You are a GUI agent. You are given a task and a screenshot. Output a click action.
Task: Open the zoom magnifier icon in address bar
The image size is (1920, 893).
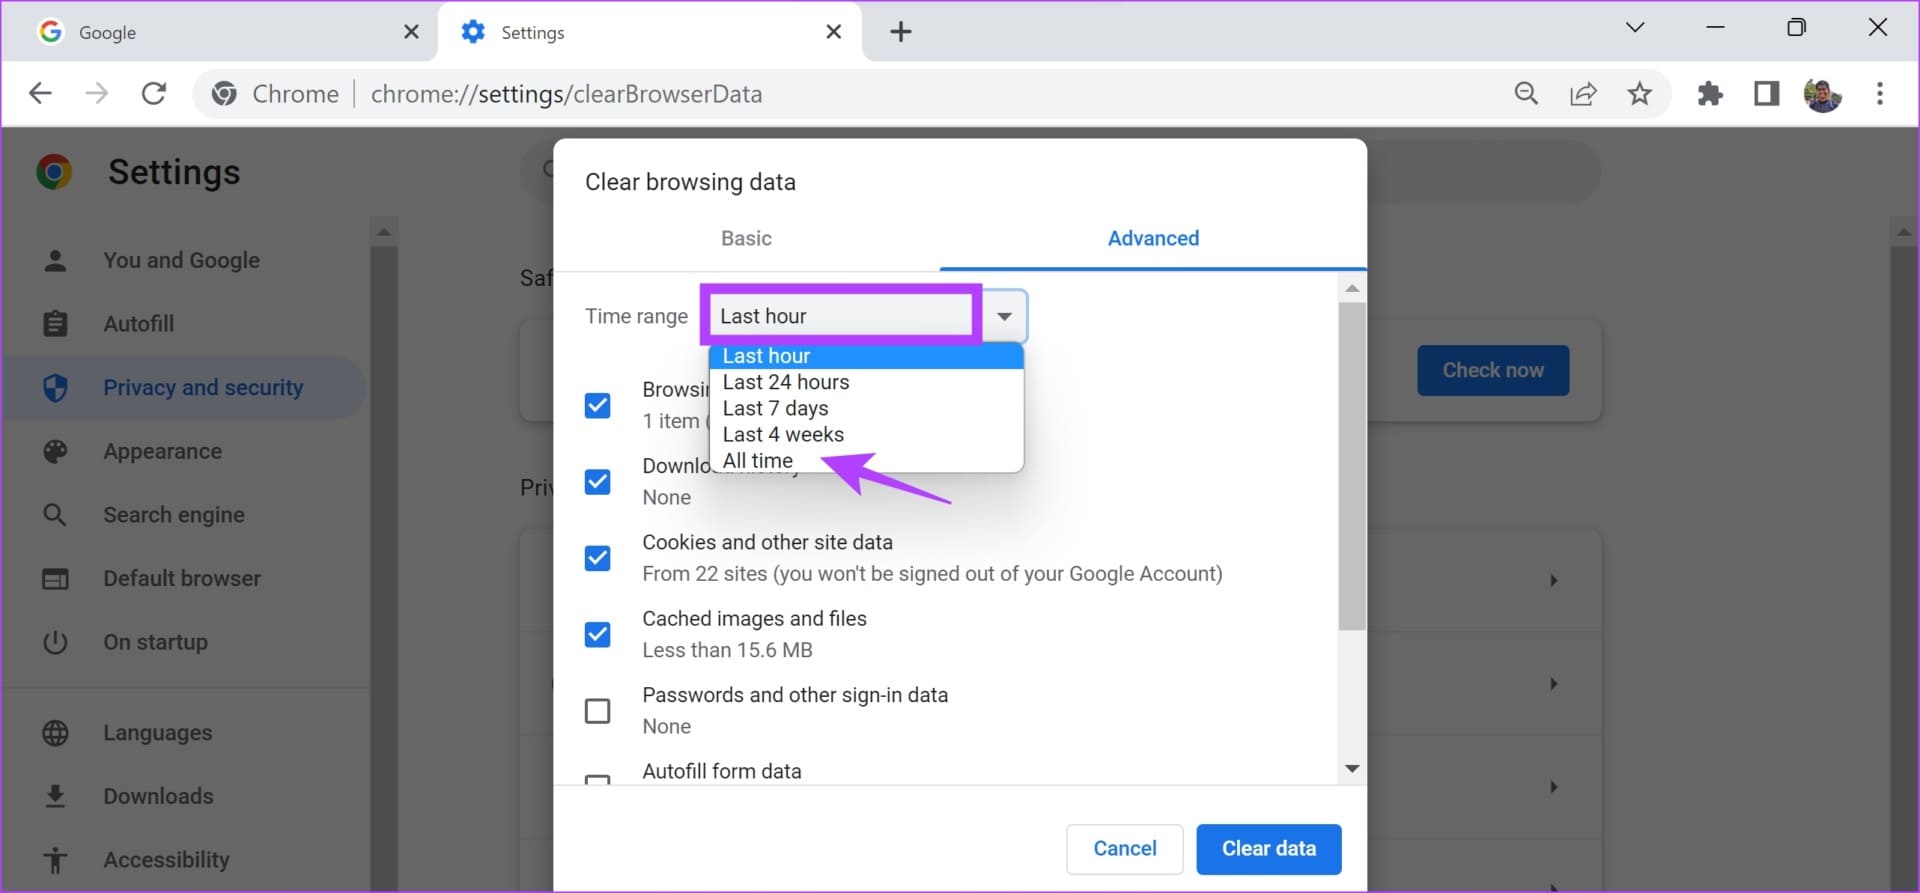coord(1526,94)
